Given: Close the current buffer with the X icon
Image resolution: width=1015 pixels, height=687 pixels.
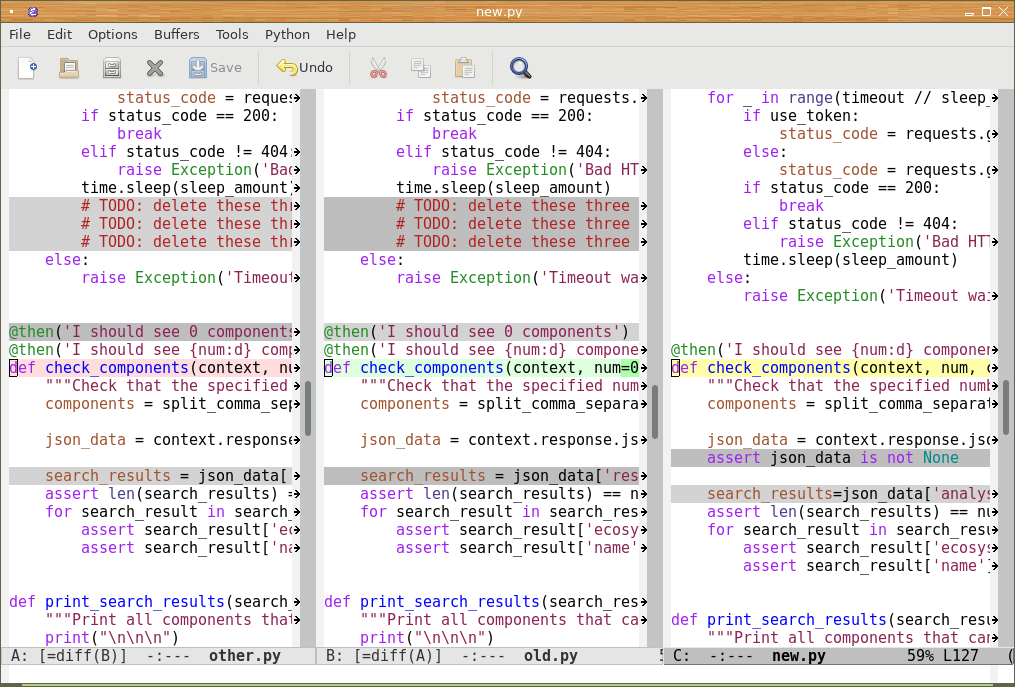Looking at the screenshot, I should coord(155,68).
